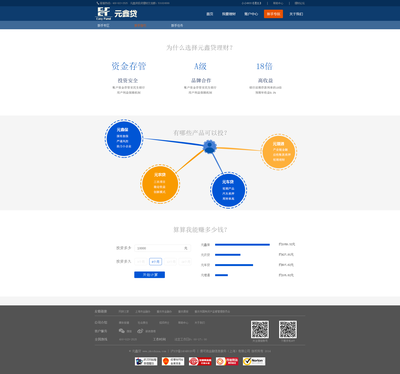Click the phone icon beside the hotline number
Screen dimensions: 400x374
point(98,3)
